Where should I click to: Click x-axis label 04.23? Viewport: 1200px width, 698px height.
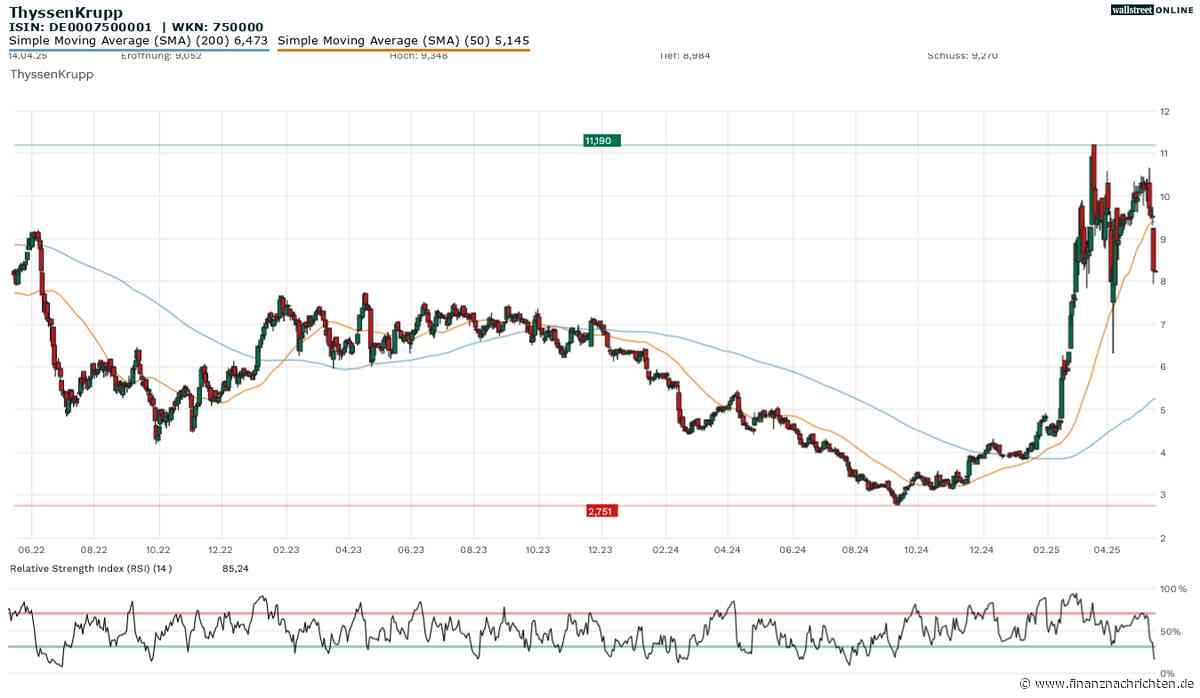(x=348, y=550)
